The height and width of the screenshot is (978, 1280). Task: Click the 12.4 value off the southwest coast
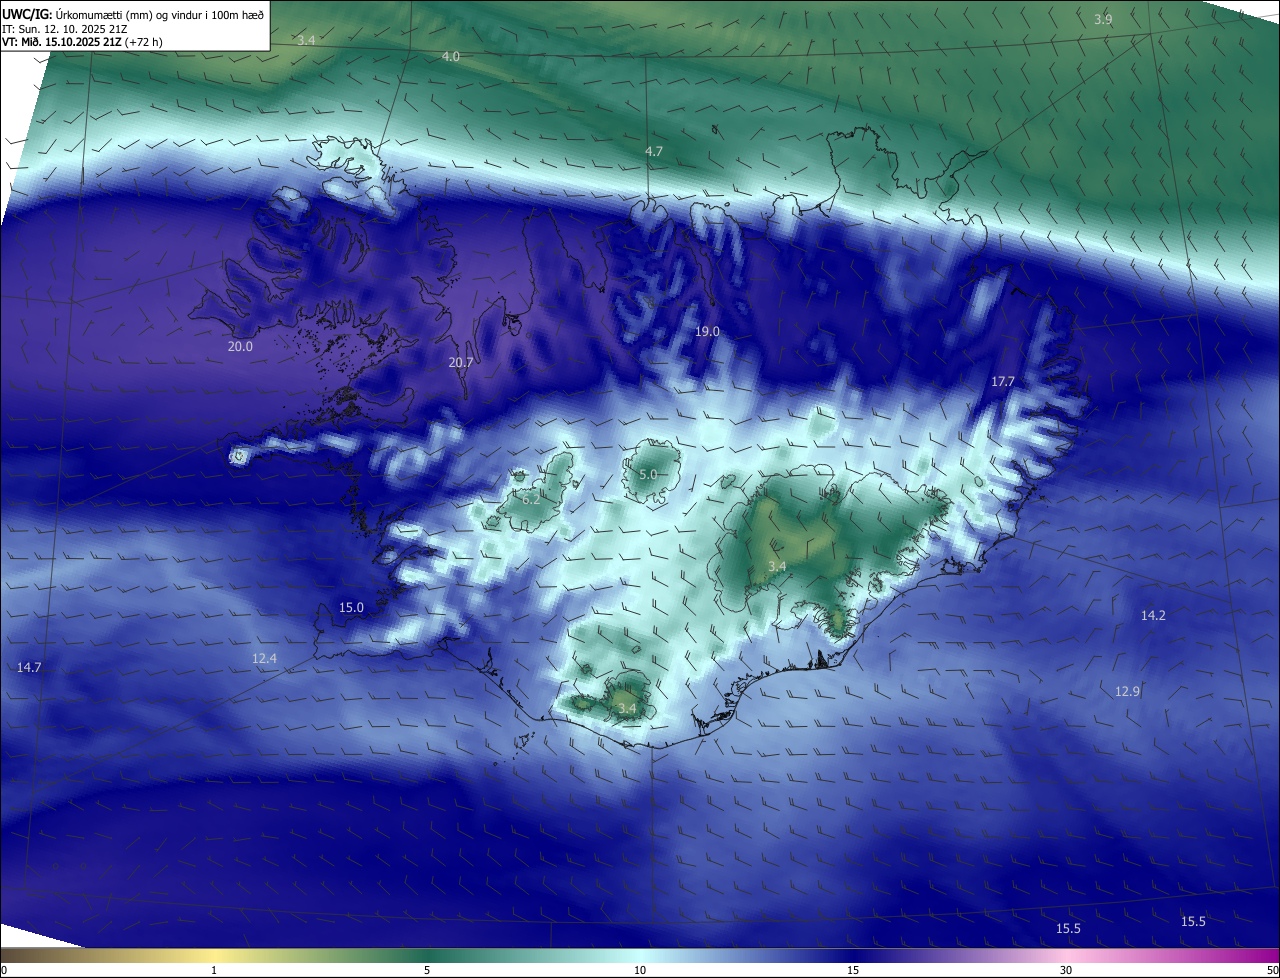pyautogui.click(x=264, y=659)
